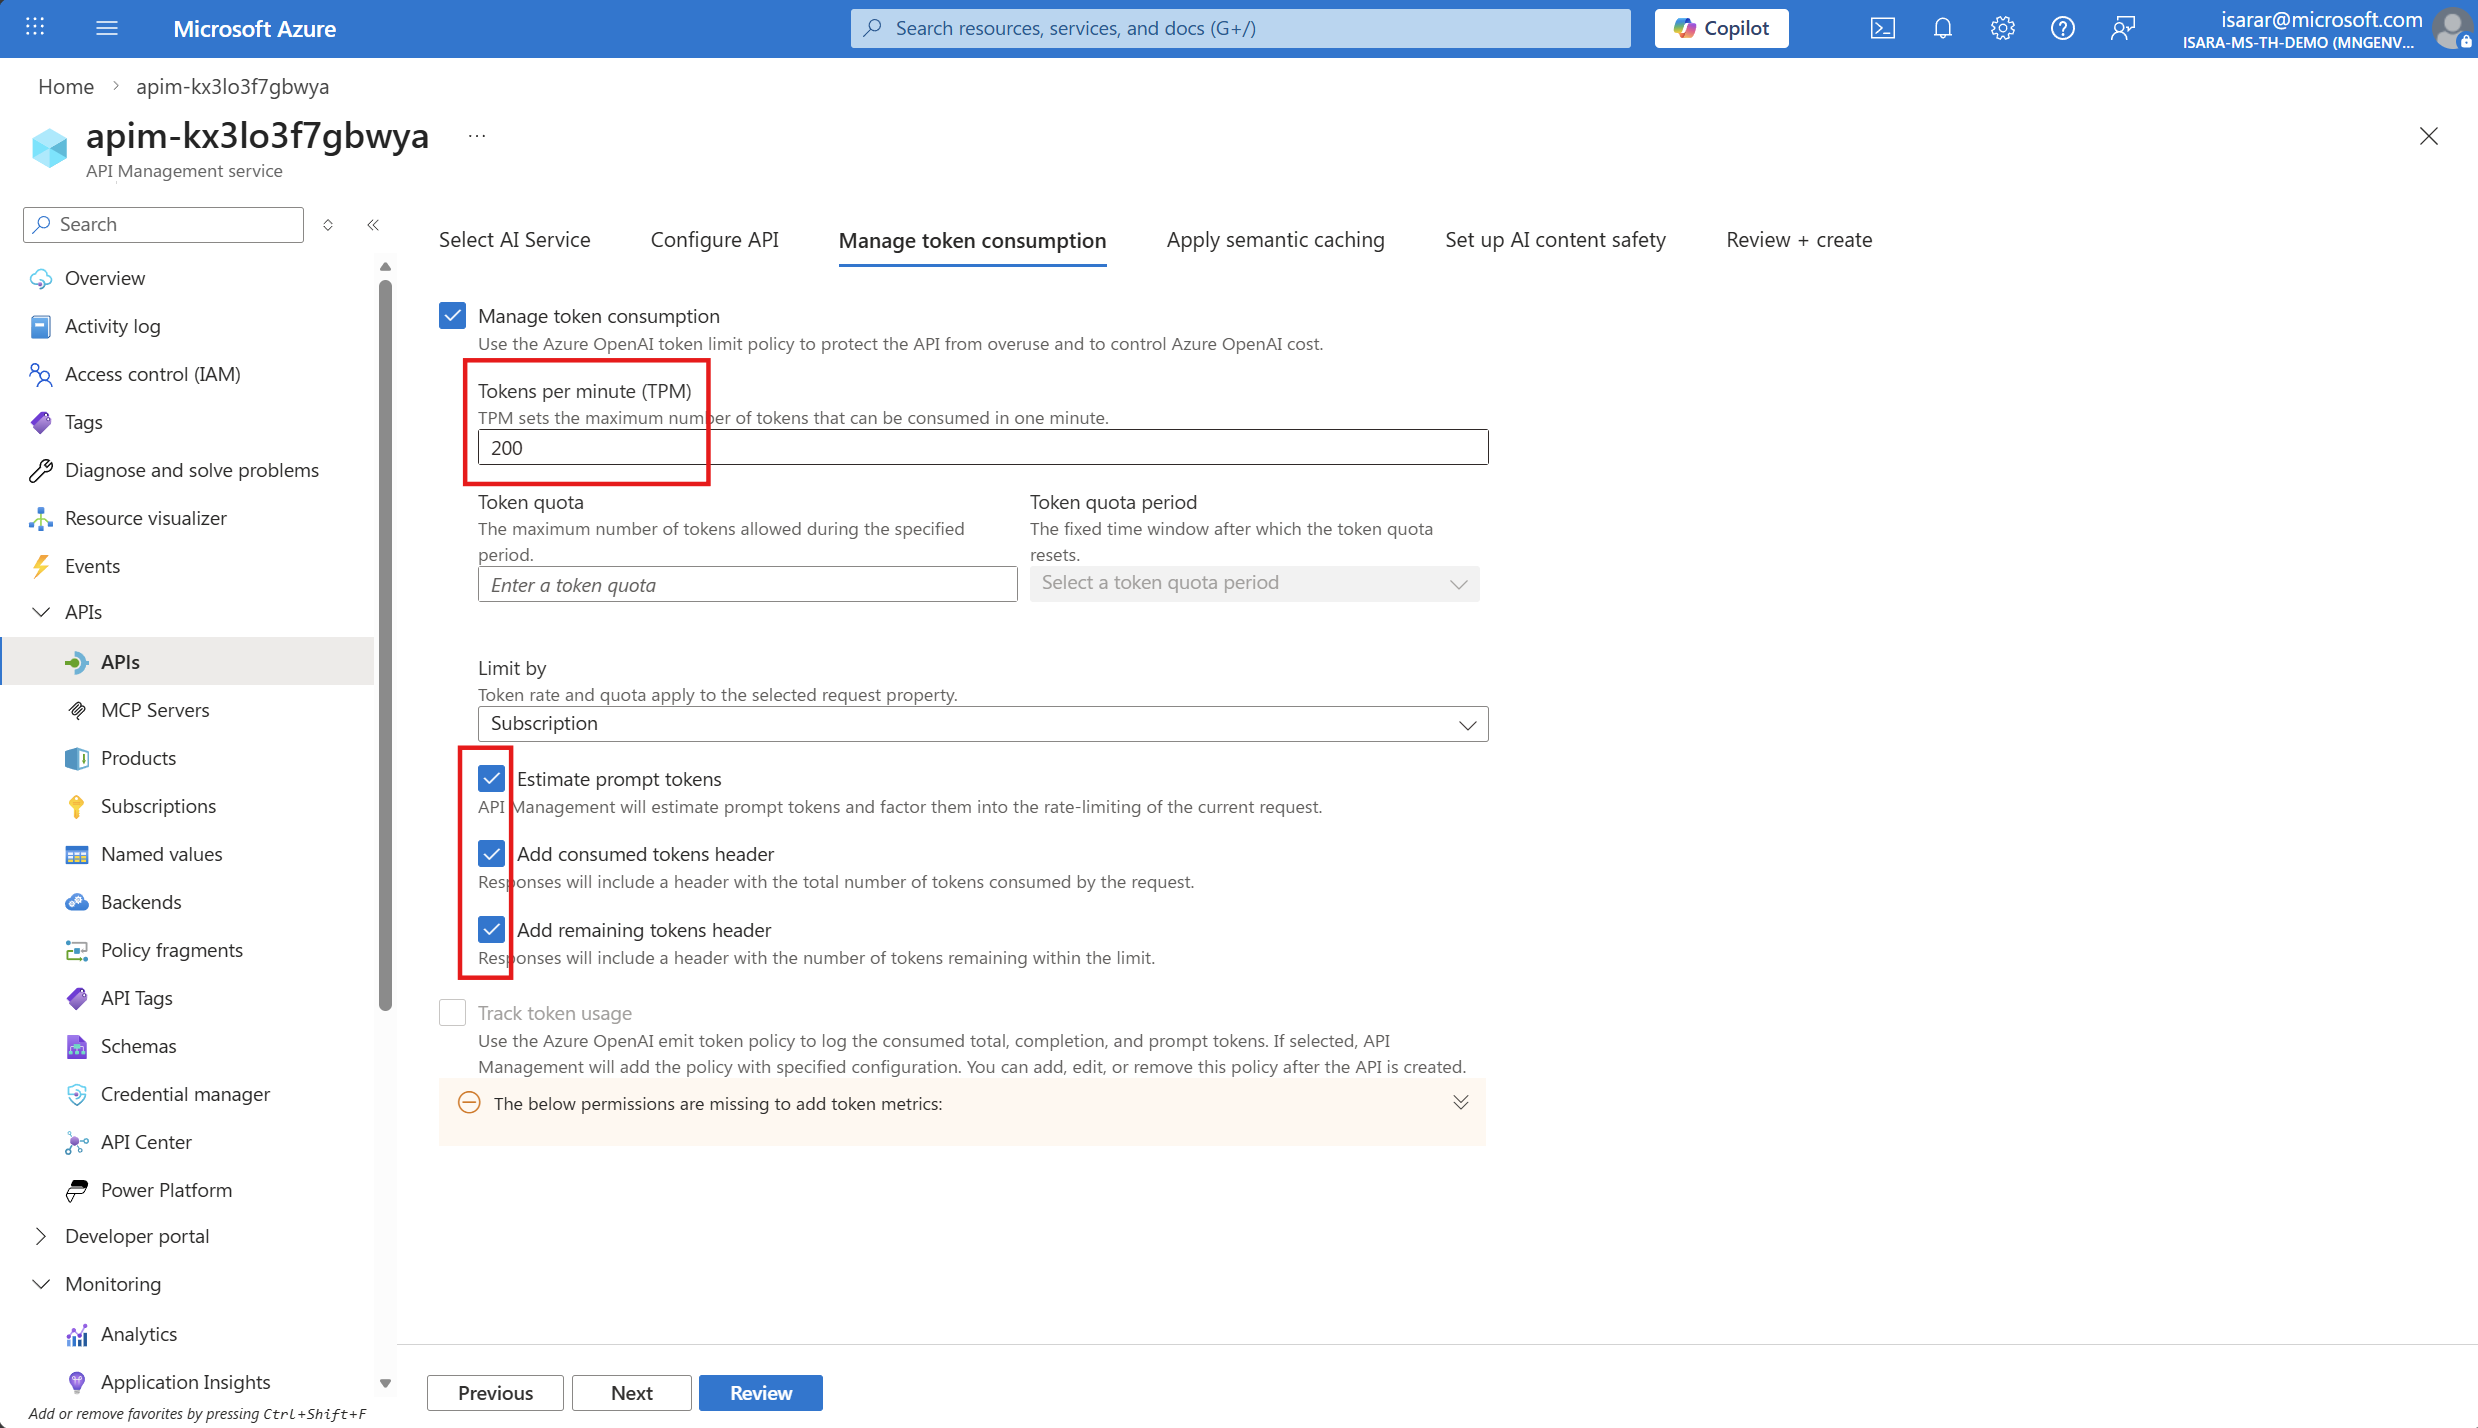
Task: Open Set up AI content safety tab
Action: tap(1555, 240)
